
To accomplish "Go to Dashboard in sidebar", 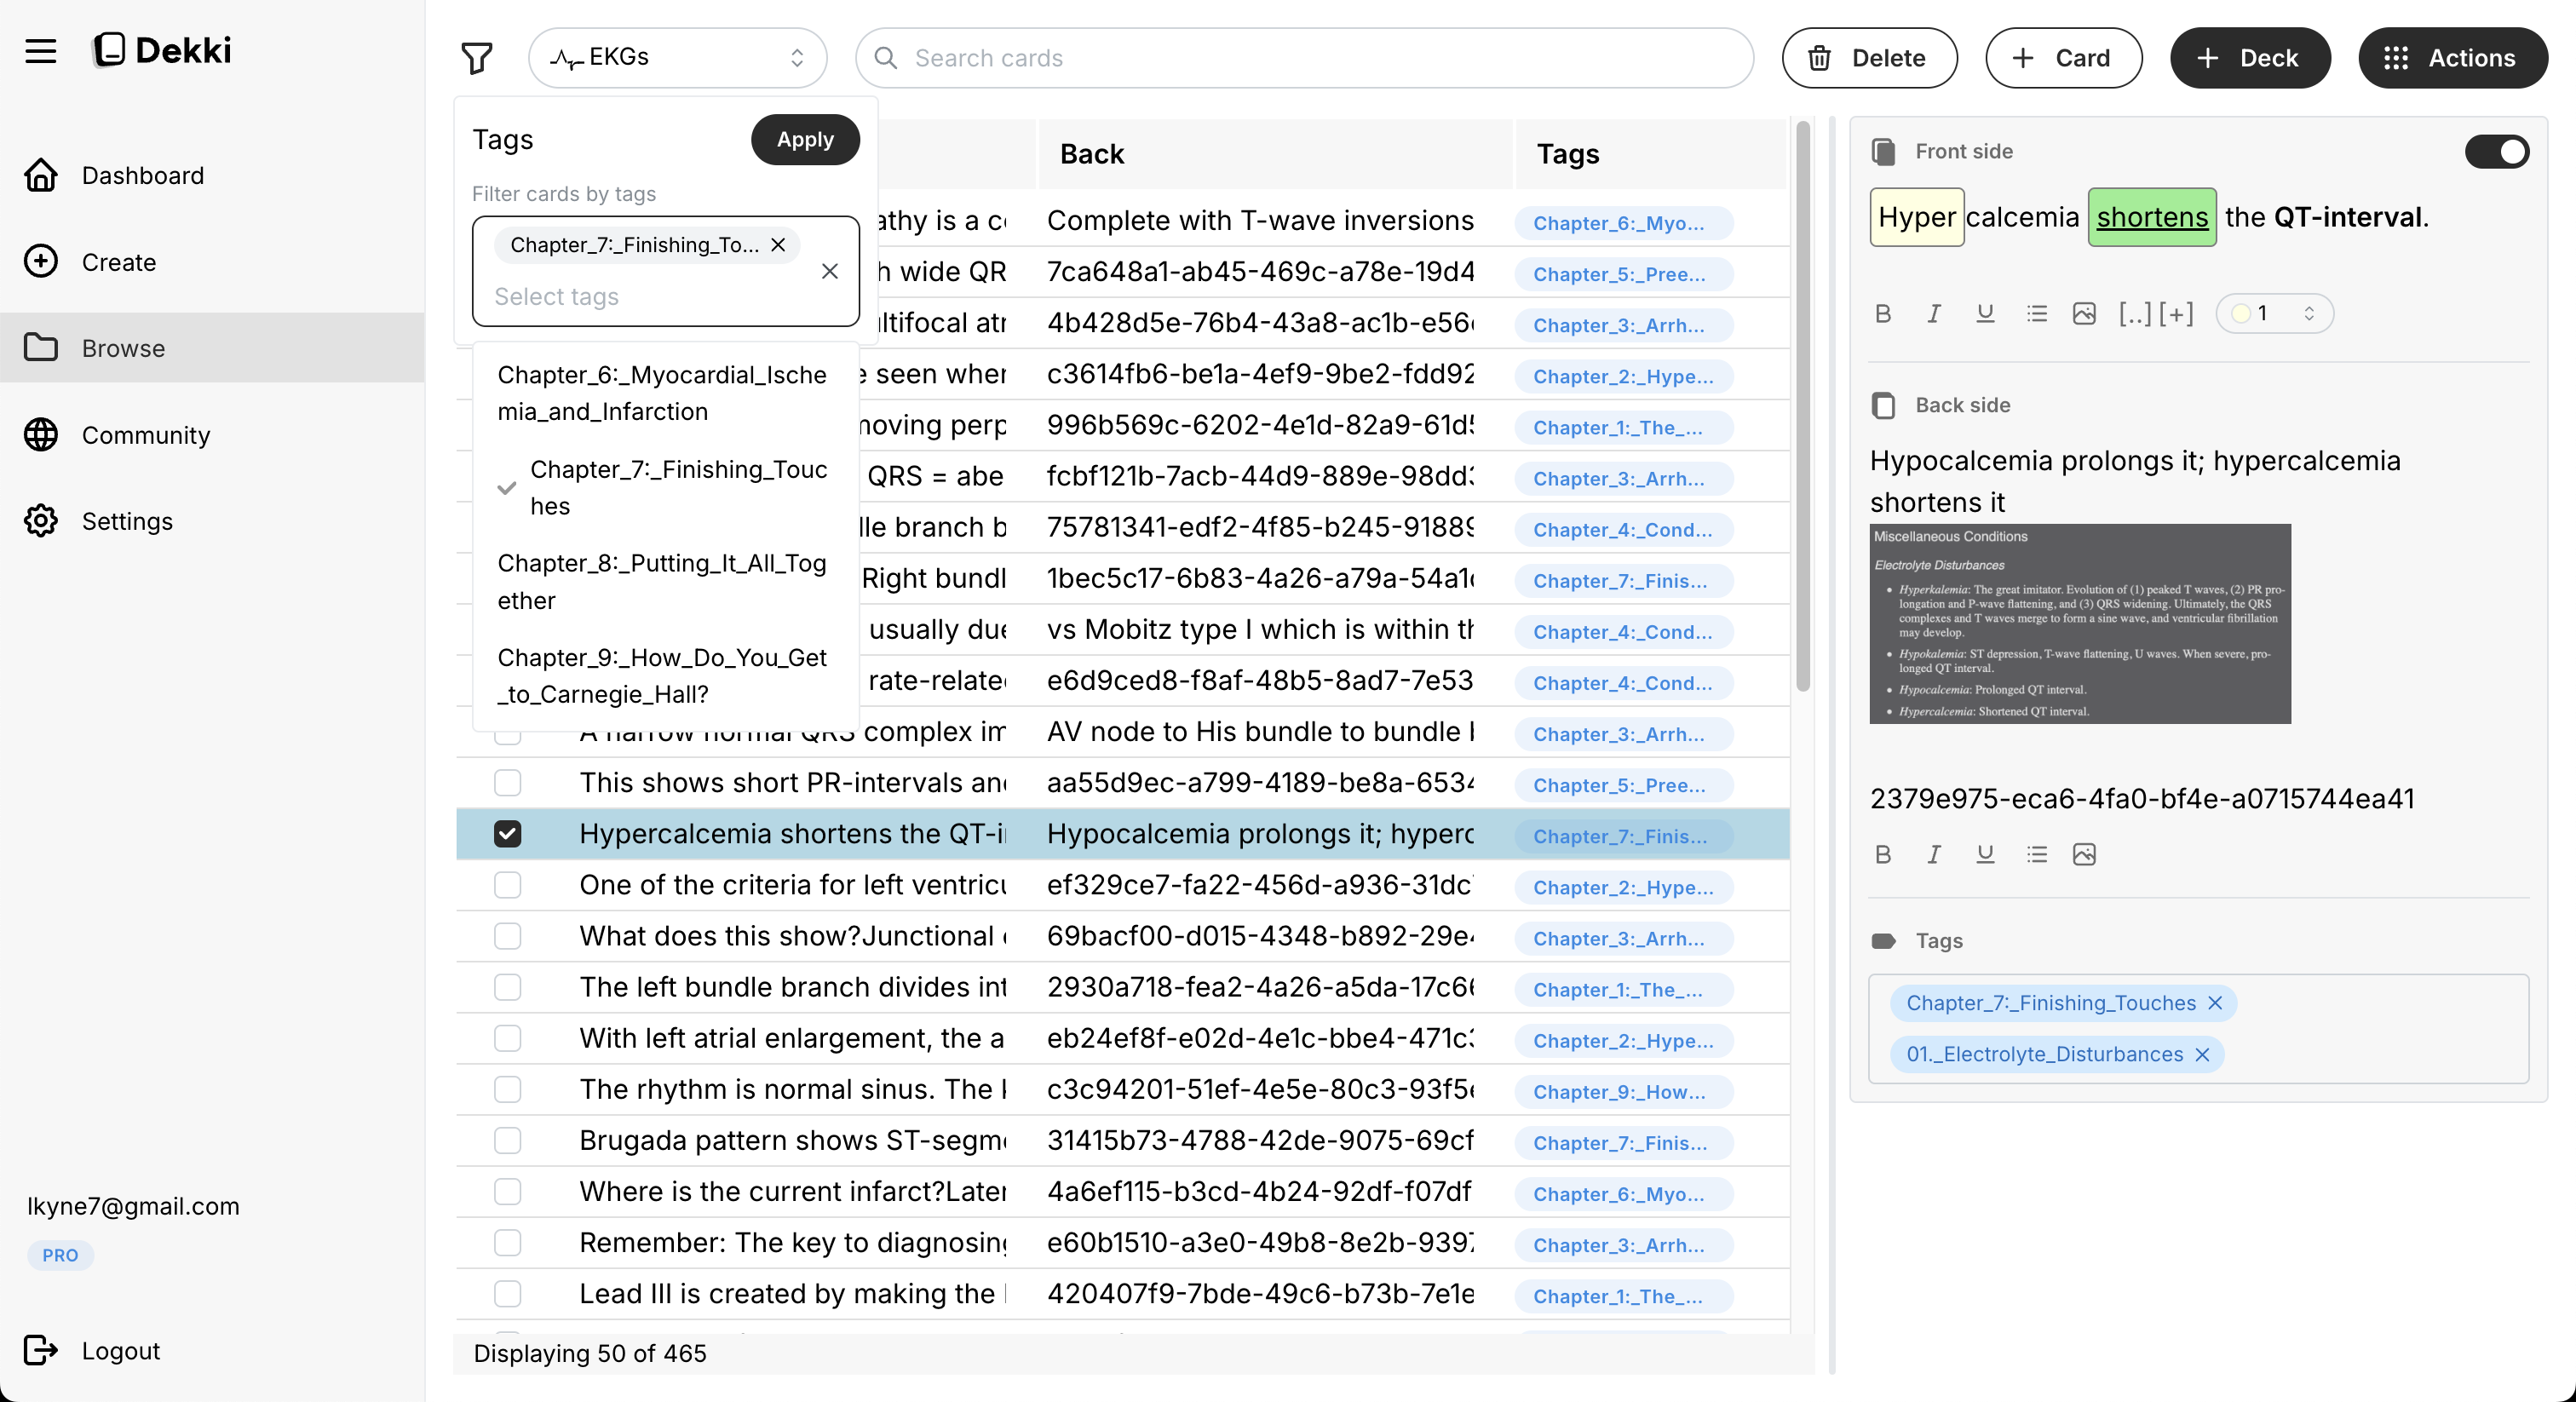I will [142, 176].
